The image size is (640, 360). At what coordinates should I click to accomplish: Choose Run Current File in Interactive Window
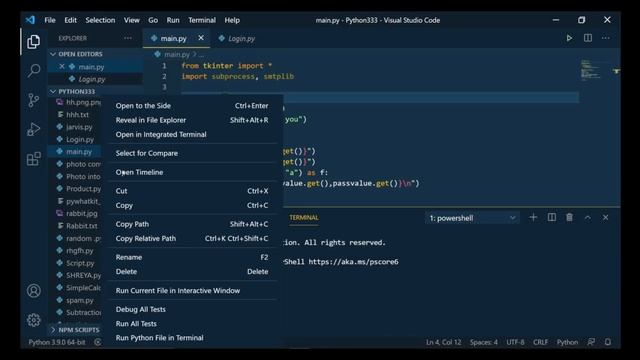coord(192,291)
